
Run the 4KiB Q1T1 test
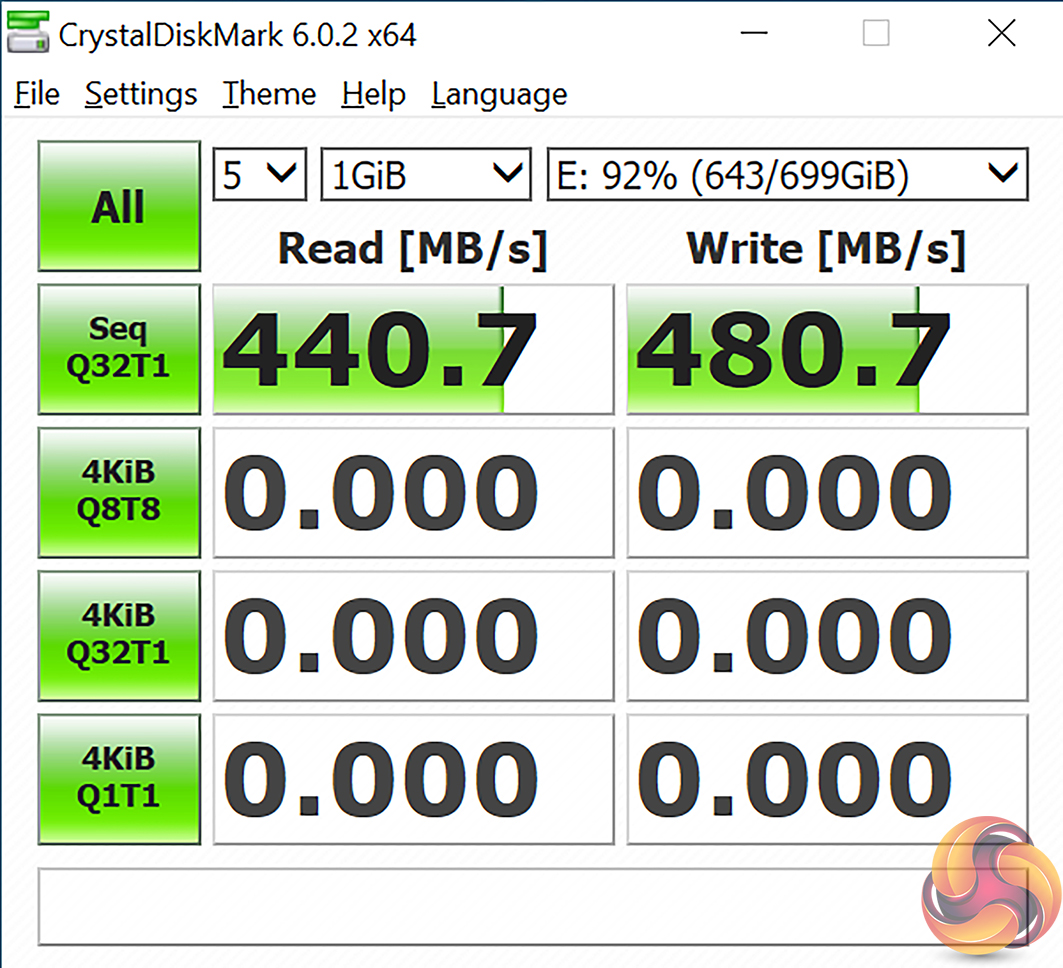click(119, 779)
